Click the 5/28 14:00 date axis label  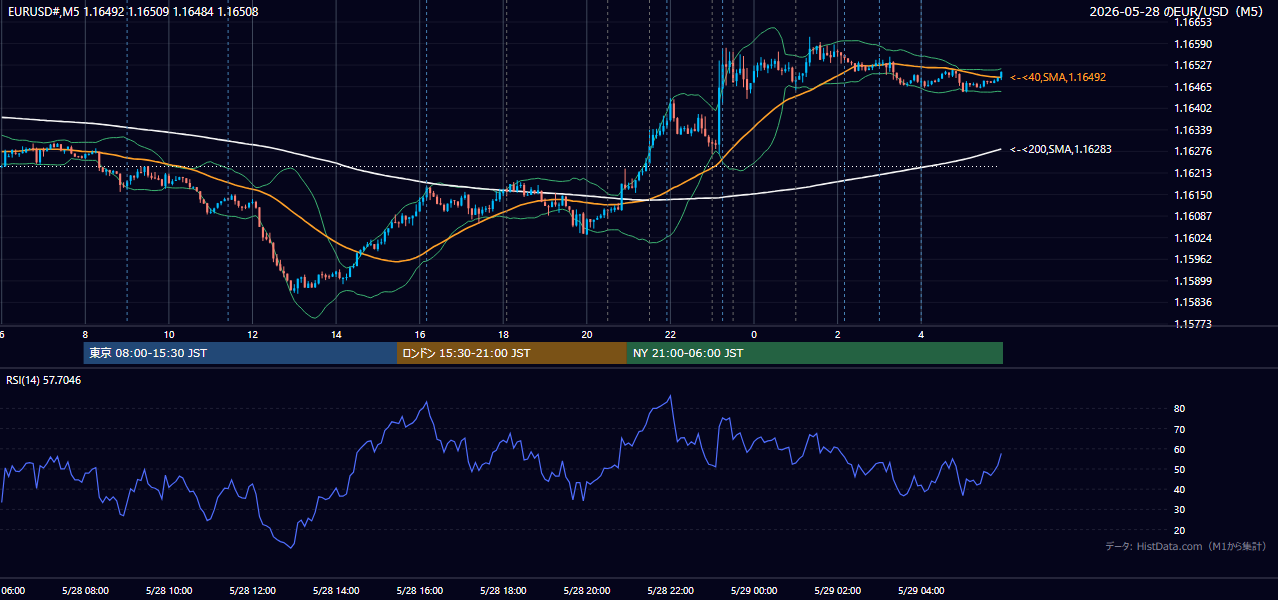tap(336, 591)
